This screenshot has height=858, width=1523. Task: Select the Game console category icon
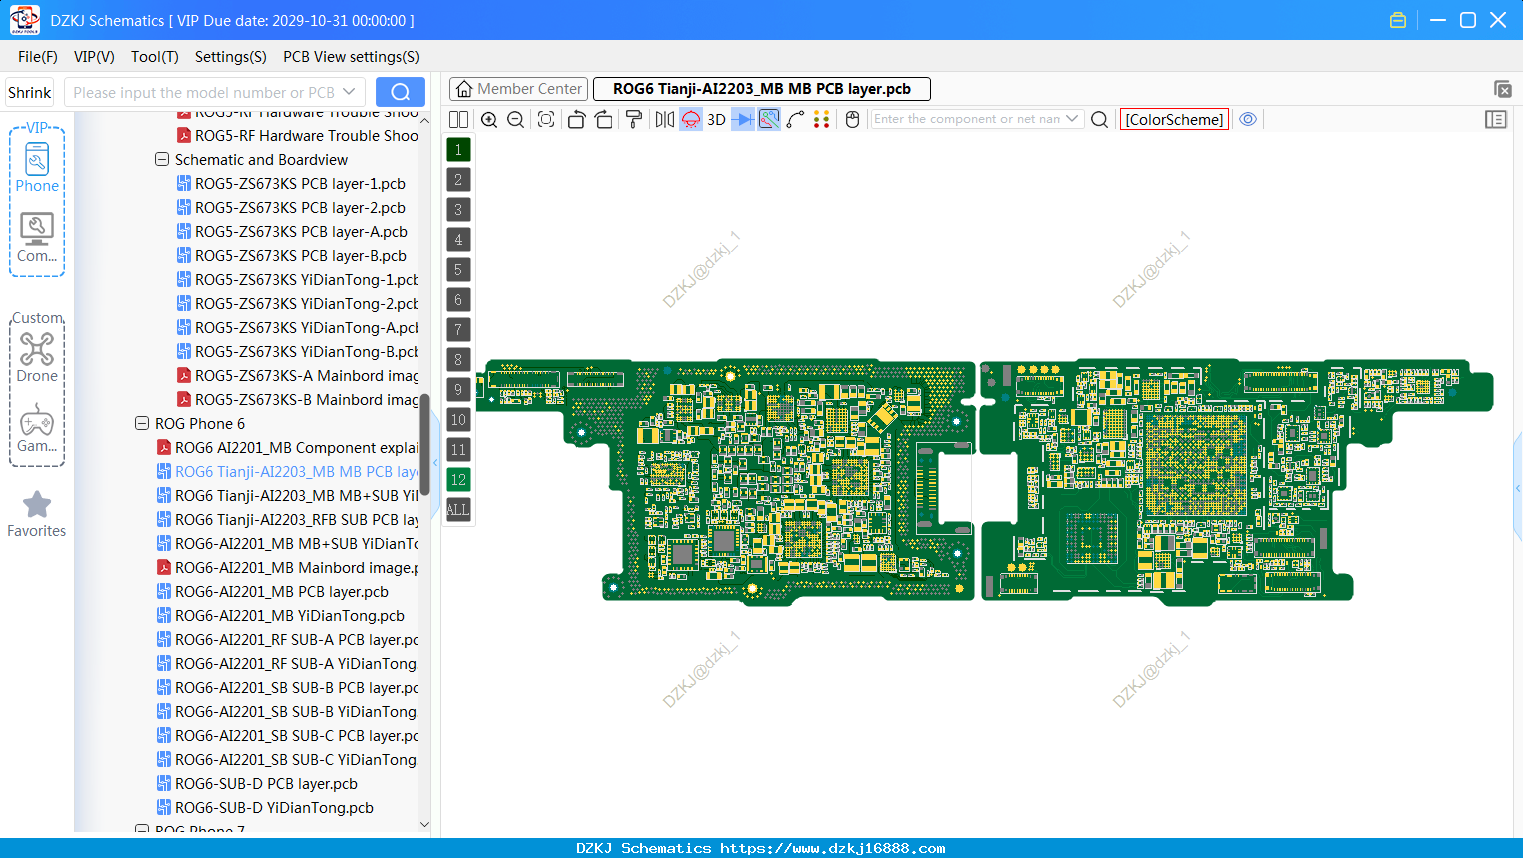37,428
